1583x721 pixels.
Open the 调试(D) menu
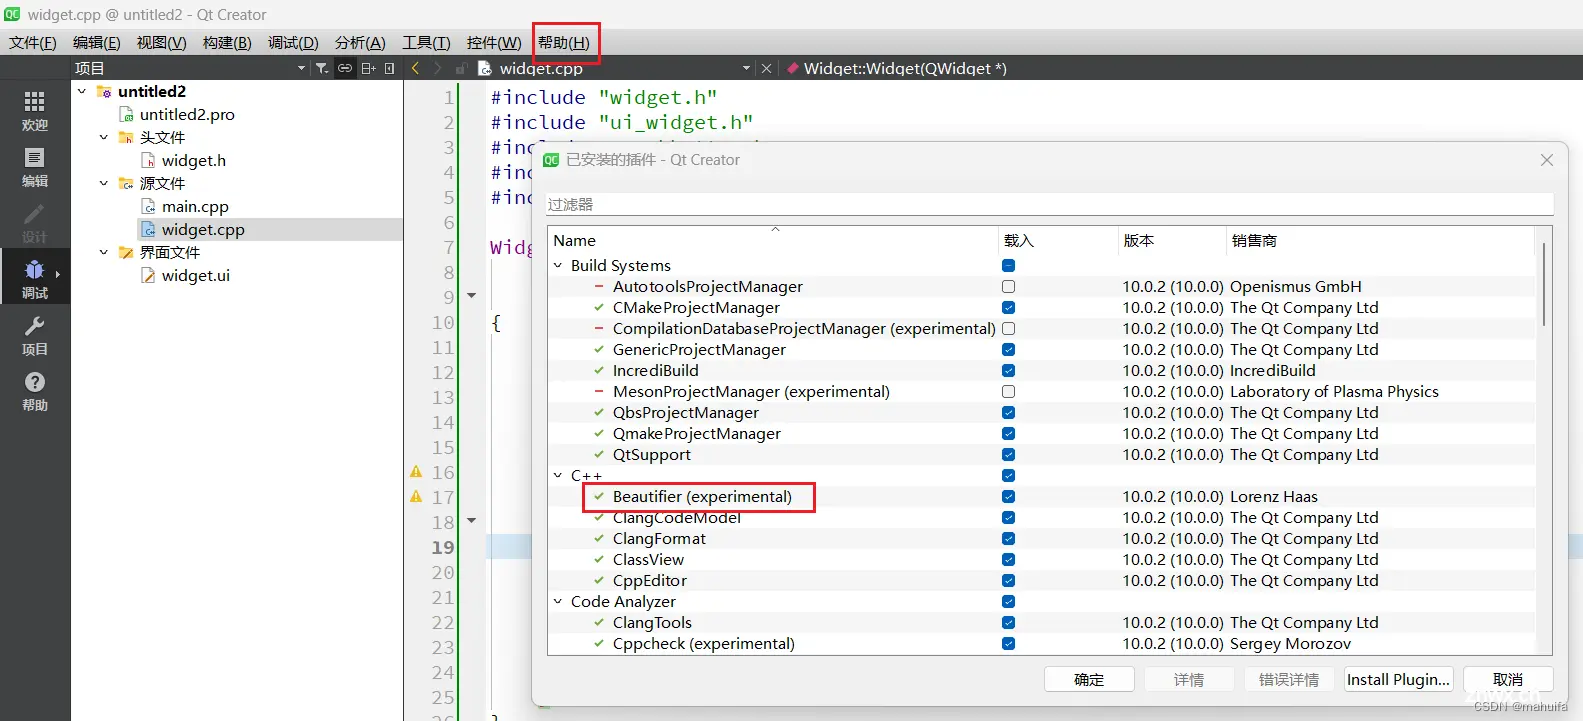pos(293,42)
